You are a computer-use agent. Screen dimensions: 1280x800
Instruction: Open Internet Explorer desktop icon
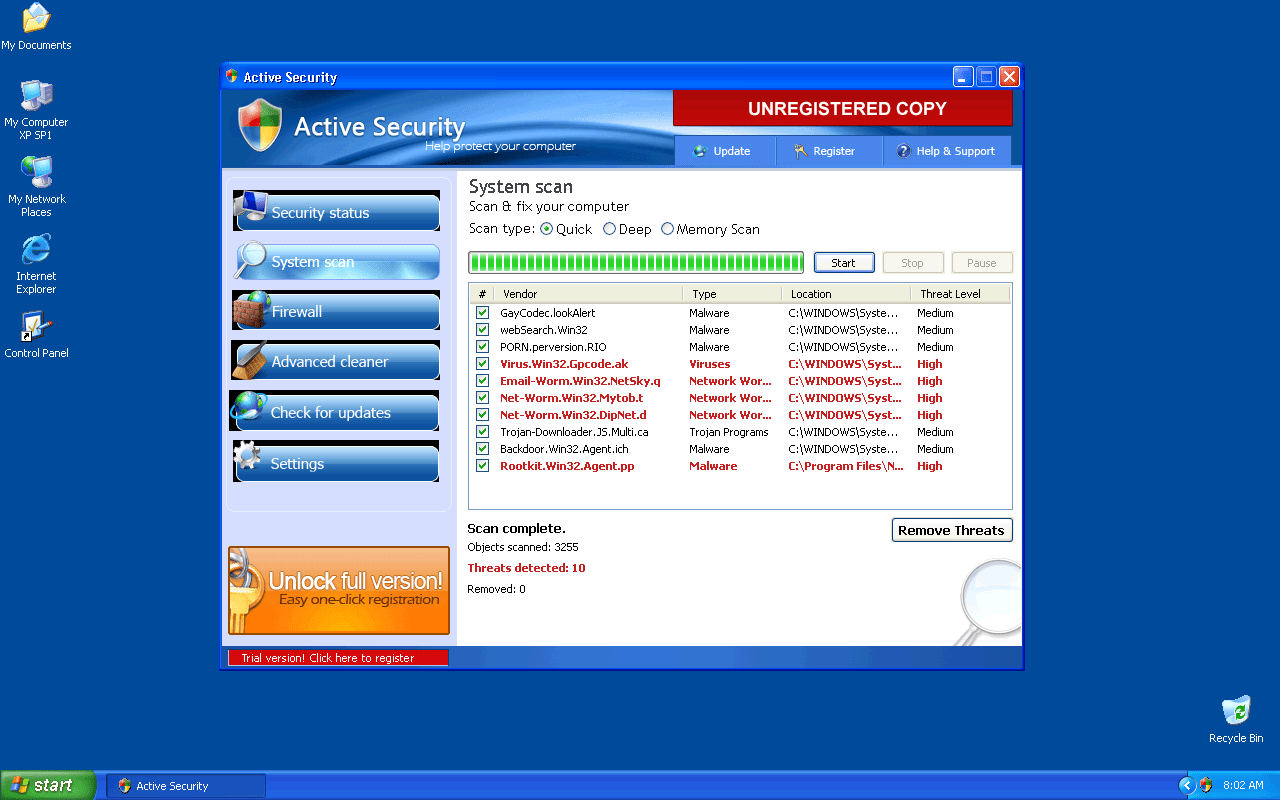pos(36,250)
